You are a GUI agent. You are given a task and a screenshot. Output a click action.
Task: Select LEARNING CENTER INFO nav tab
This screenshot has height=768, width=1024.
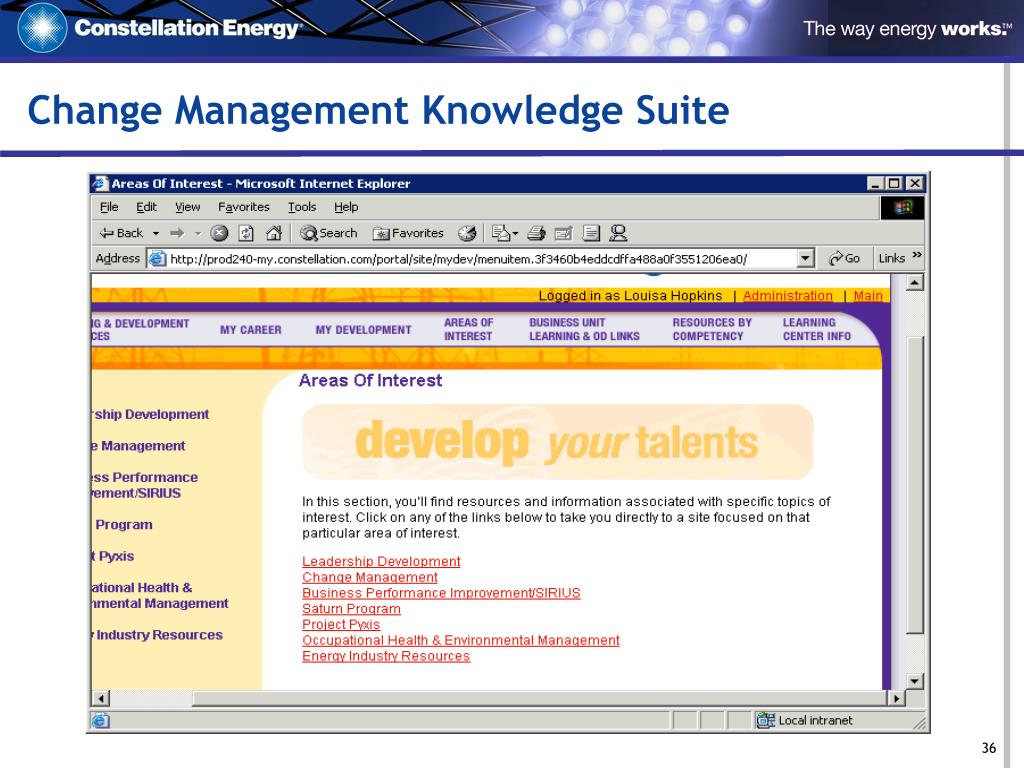tap(817, 329)
